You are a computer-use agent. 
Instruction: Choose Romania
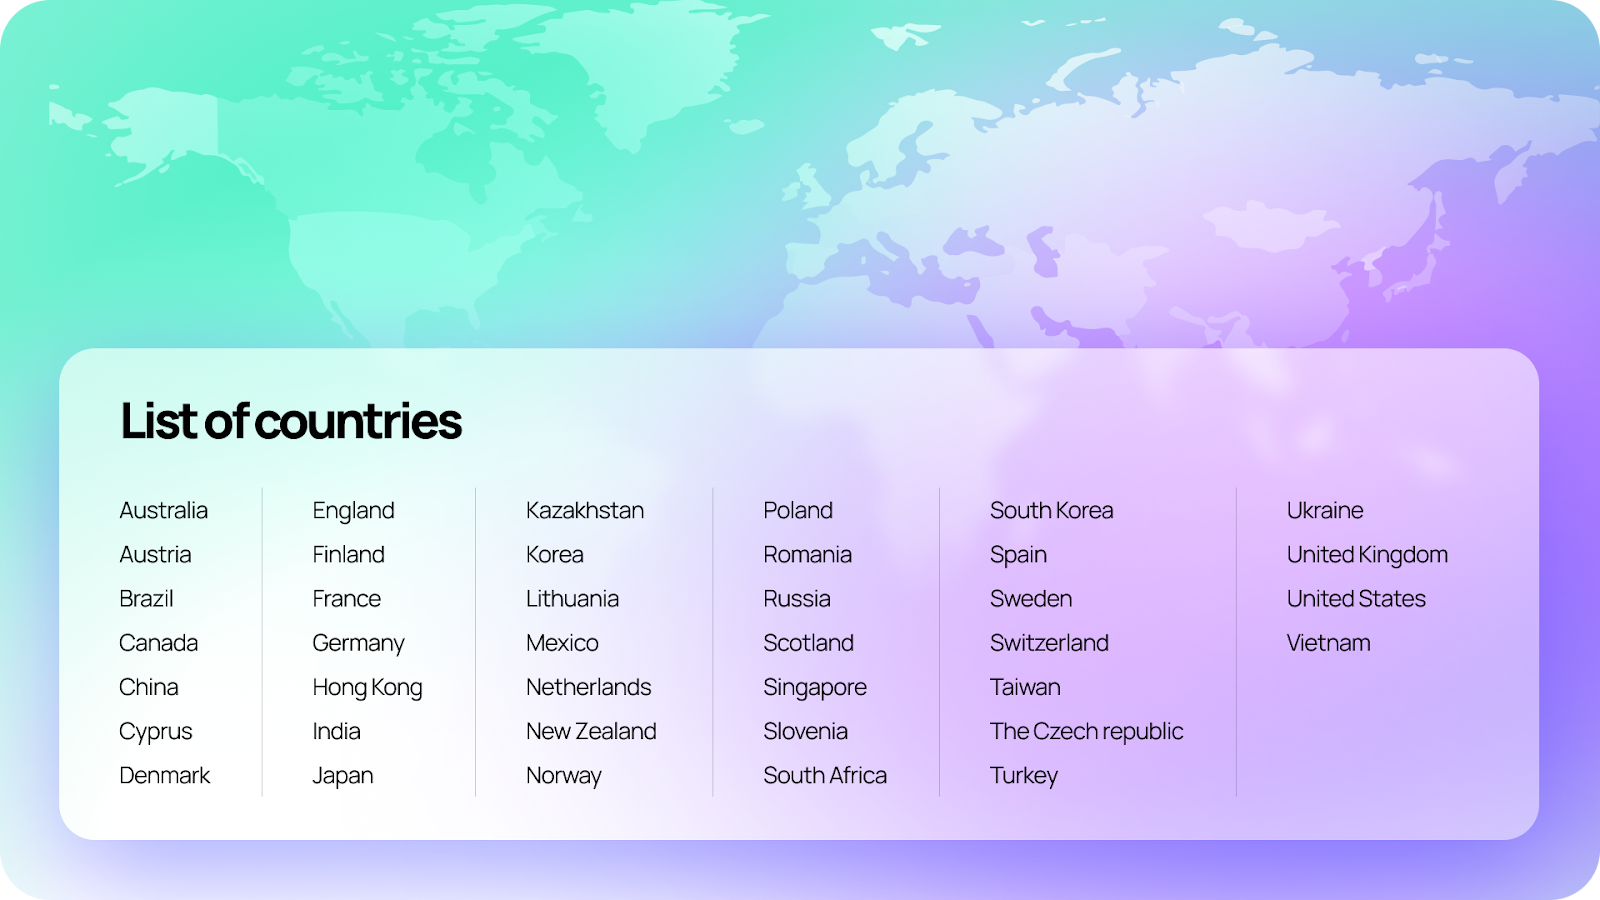point(808,554)
